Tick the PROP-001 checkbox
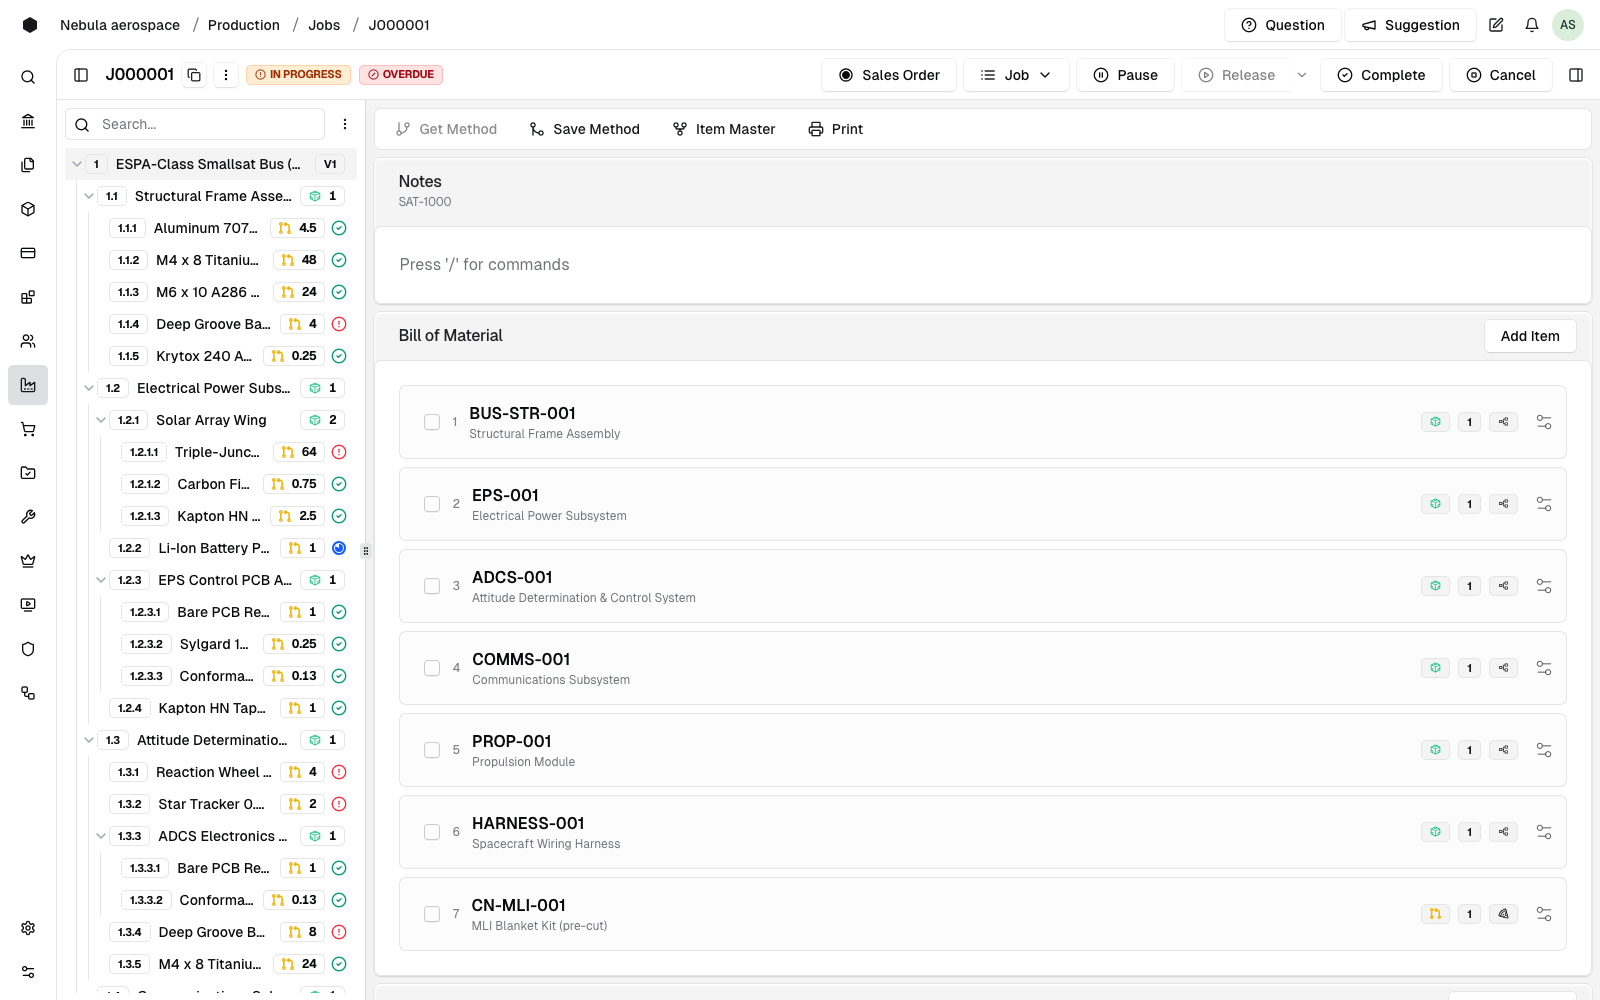The image size is (1600, 1000). tap(432, 750)
